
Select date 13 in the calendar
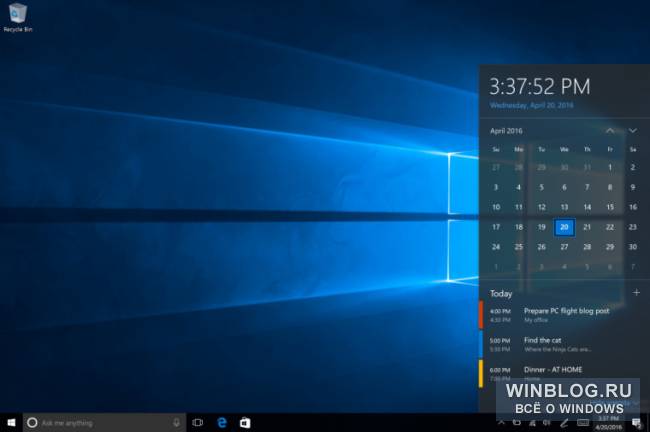click(x=564, y=207)
